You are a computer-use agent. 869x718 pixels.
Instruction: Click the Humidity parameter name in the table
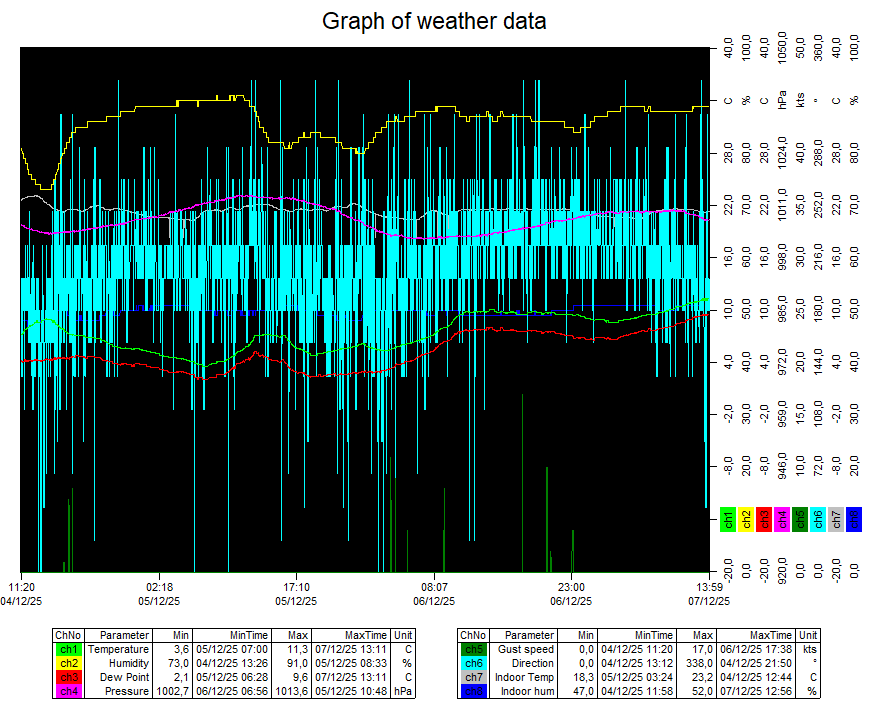tap(126, 663)
